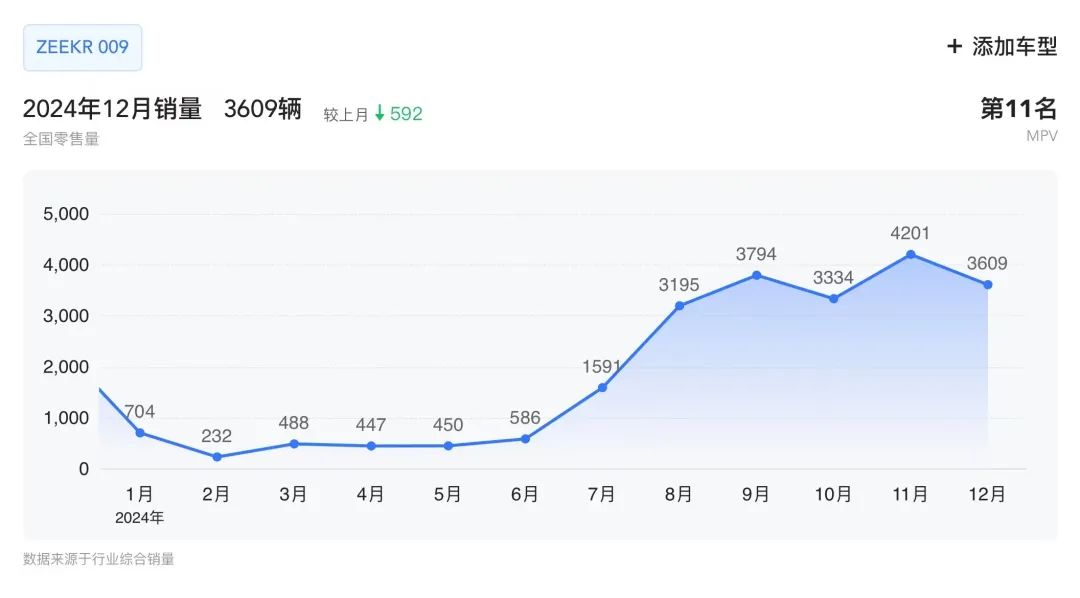Click the August data point 3195
This screenshot has height=598, width=1080.
[x=679, y=306]
